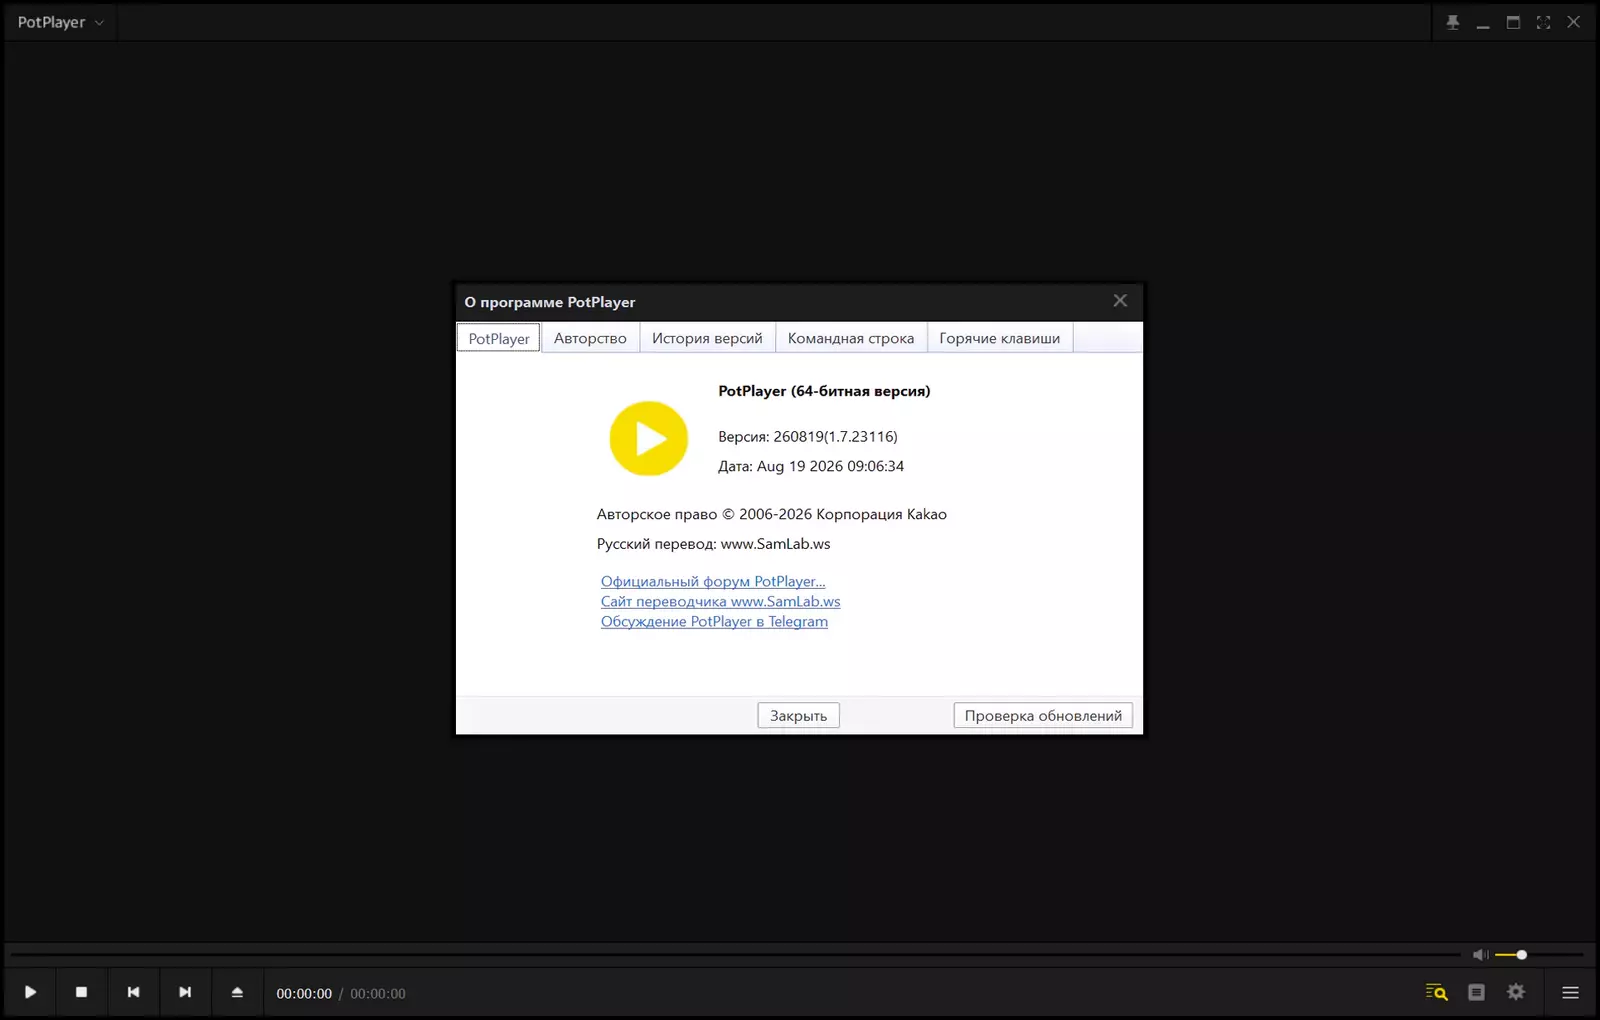
Task: Open the Официальный форум PotPlayer link
Action: pos(713,581)
